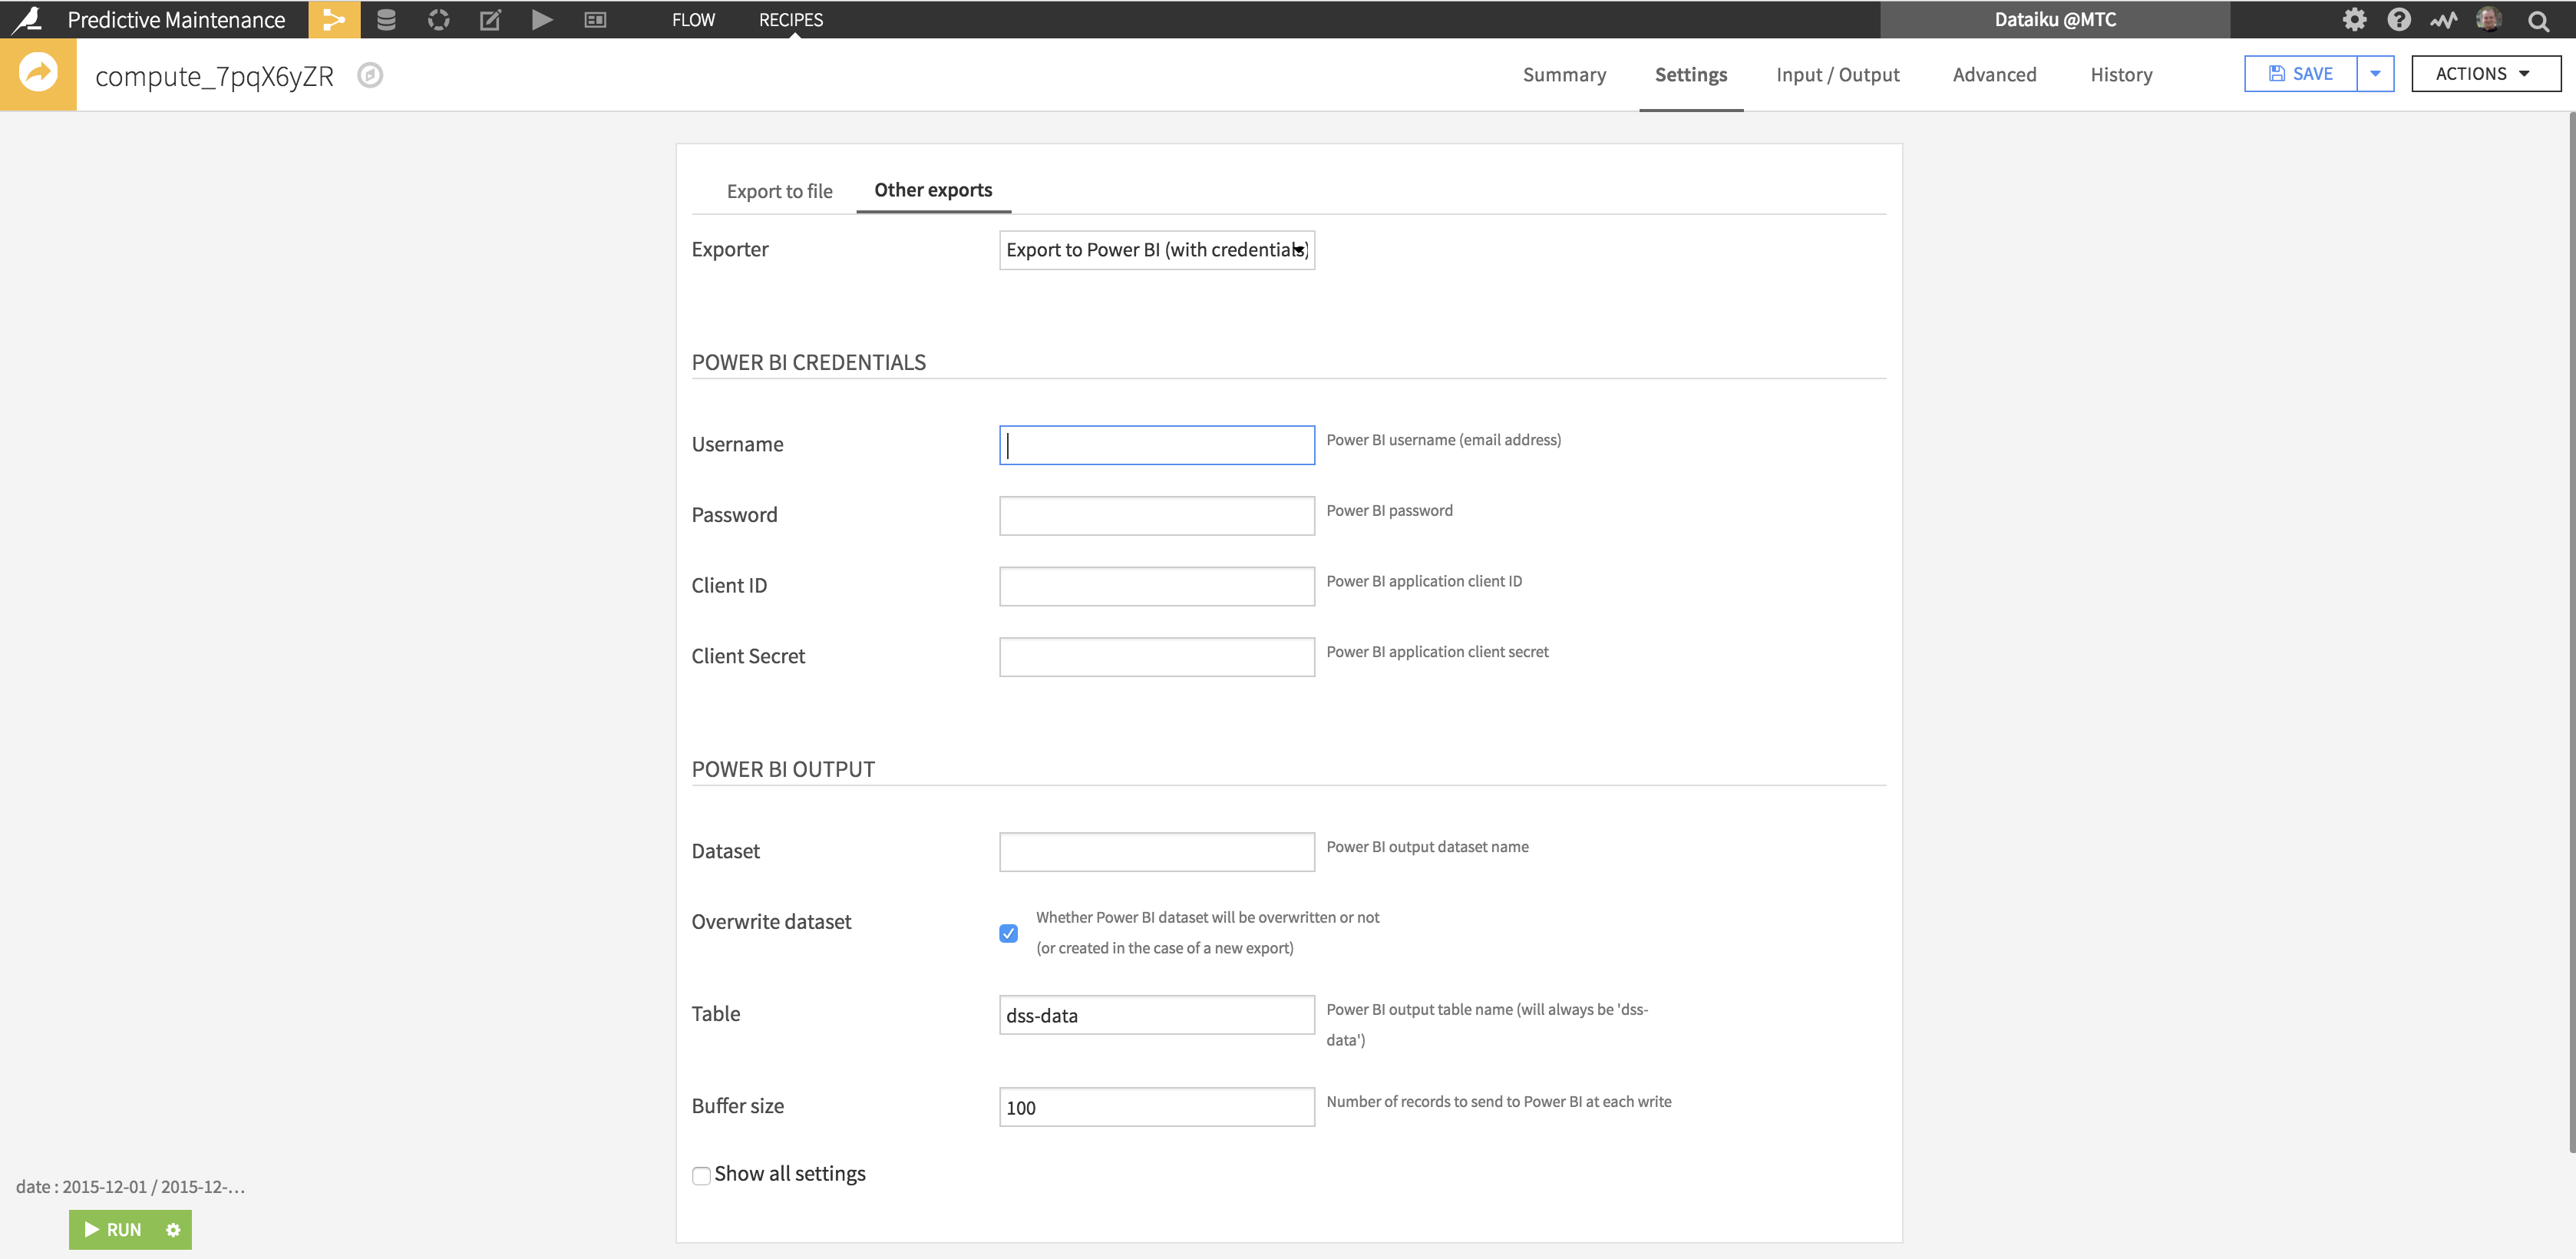Open the Predictive Maintenance project link
This screenshot has width=2576, height=1259.
pos(176,19)
